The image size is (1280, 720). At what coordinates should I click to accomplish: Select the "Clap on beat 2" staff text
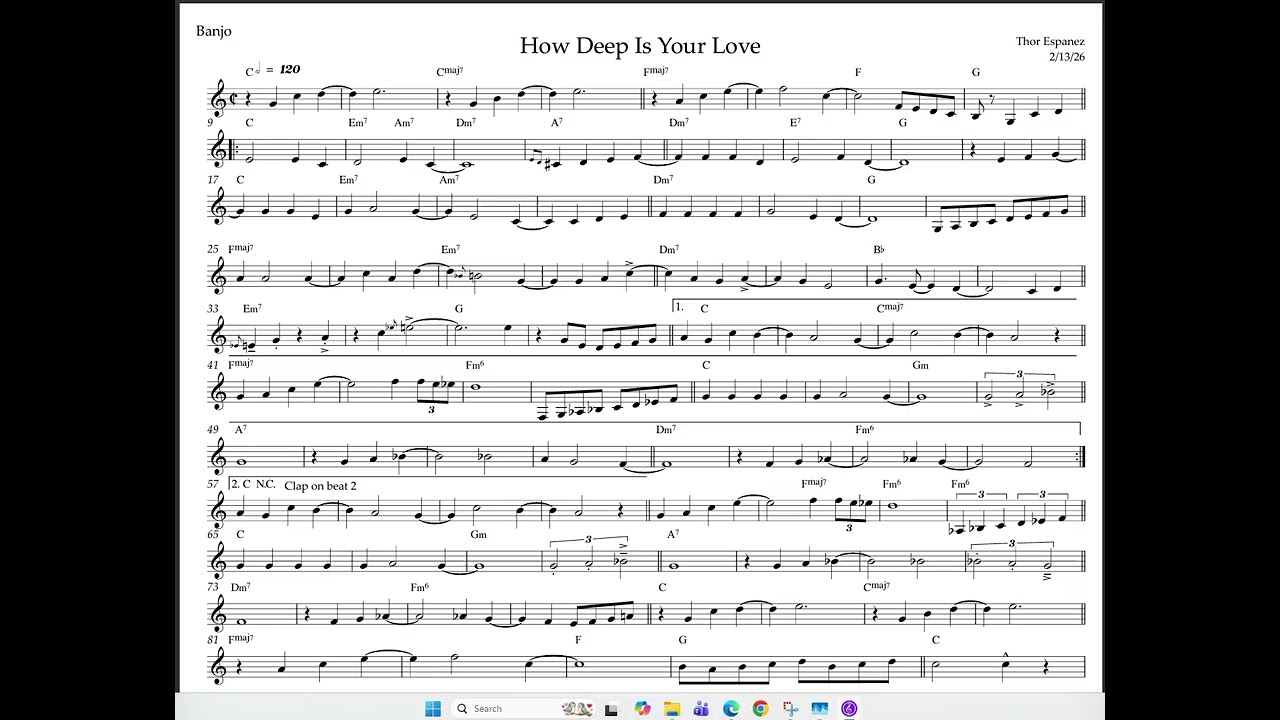tap(320, 485)
